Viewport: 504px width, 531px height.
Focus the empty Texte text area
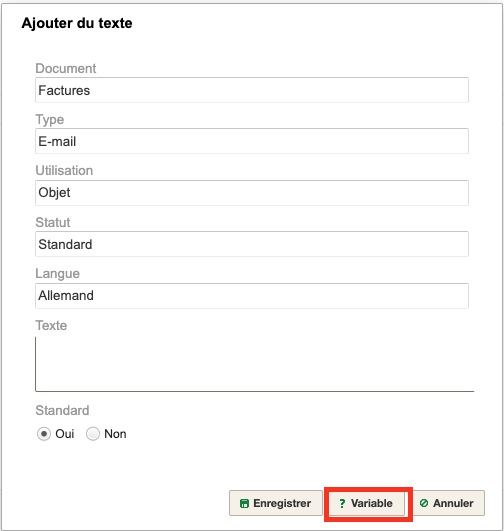click(x=254, y=364)
